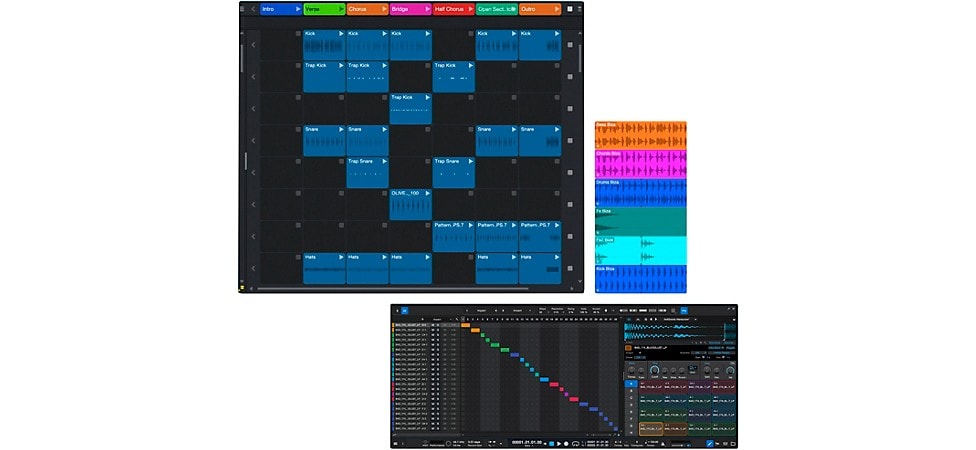Click the stop square in the empty Intro cell of the Hats row
976x450 pixels.
298,257
